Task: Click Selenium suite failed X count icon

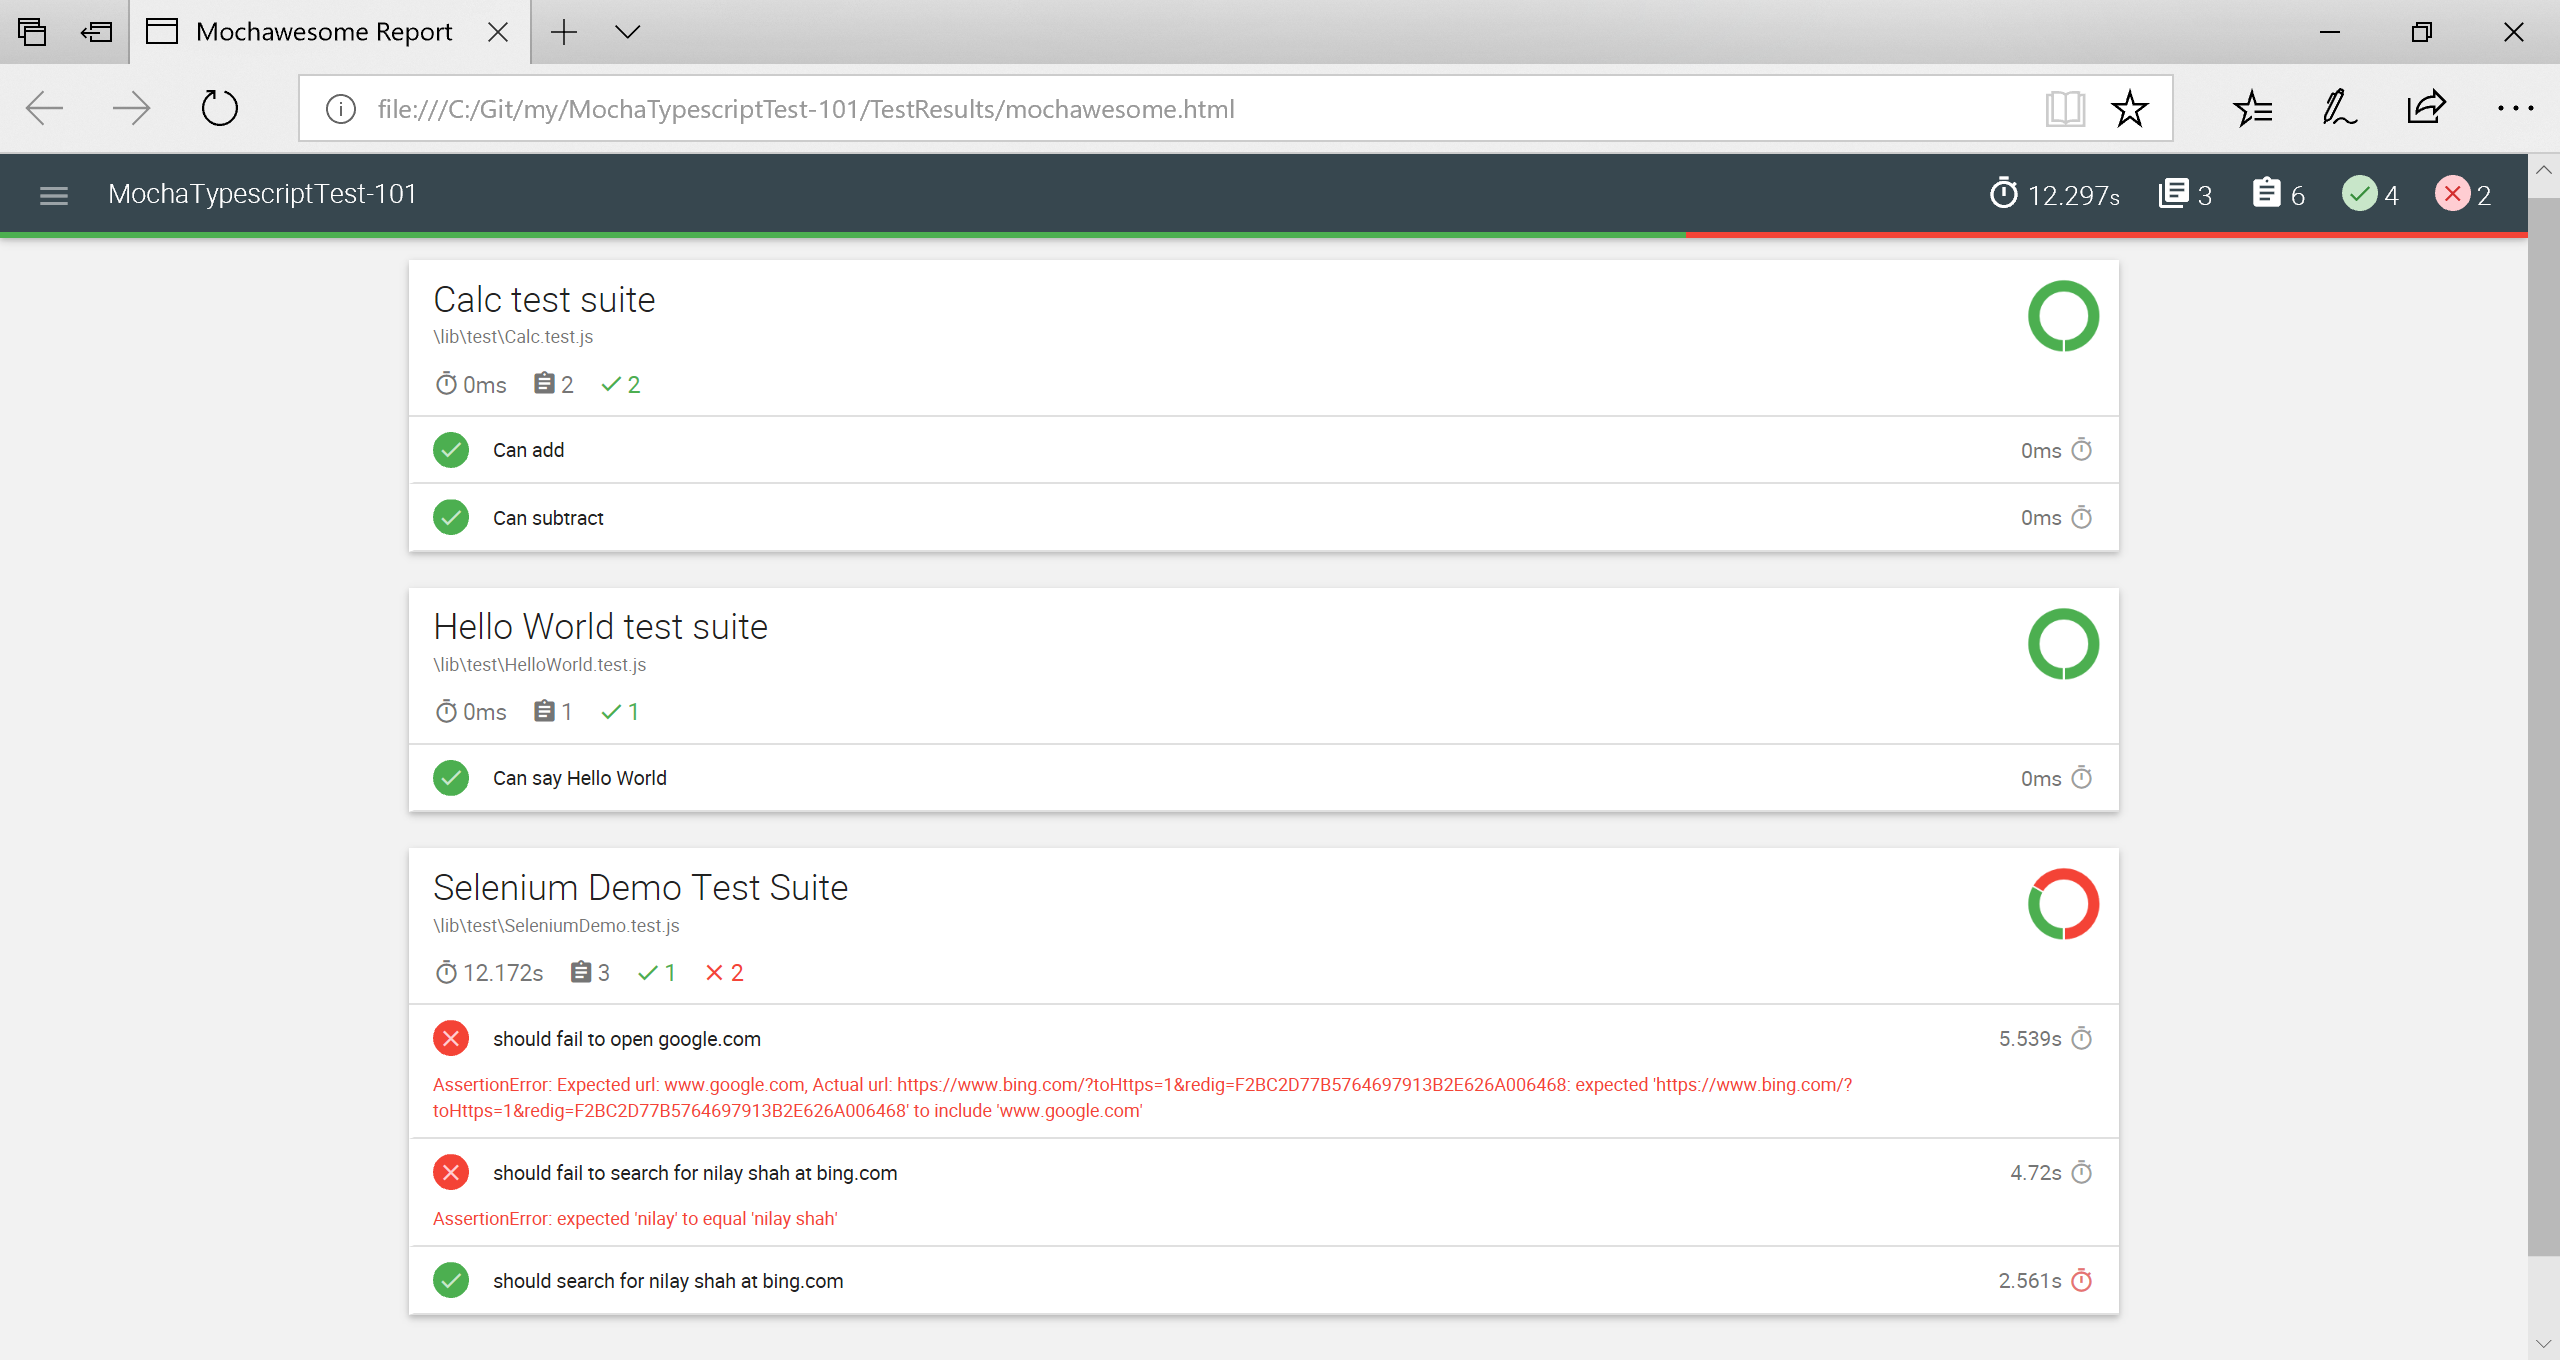Action: coord(714,972)
